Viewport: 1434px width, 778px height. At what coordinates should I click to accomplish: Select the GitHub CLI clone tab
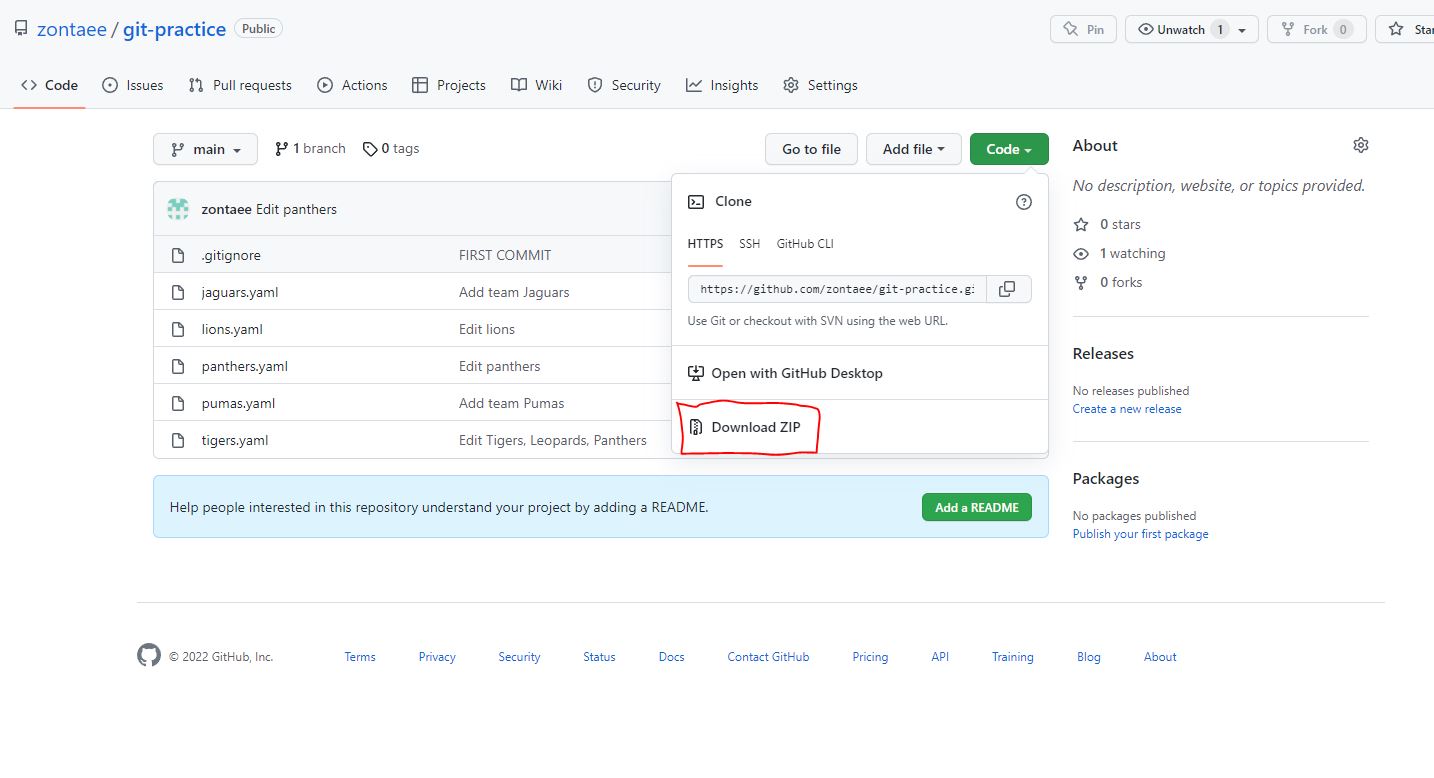[x=805, y=244]
